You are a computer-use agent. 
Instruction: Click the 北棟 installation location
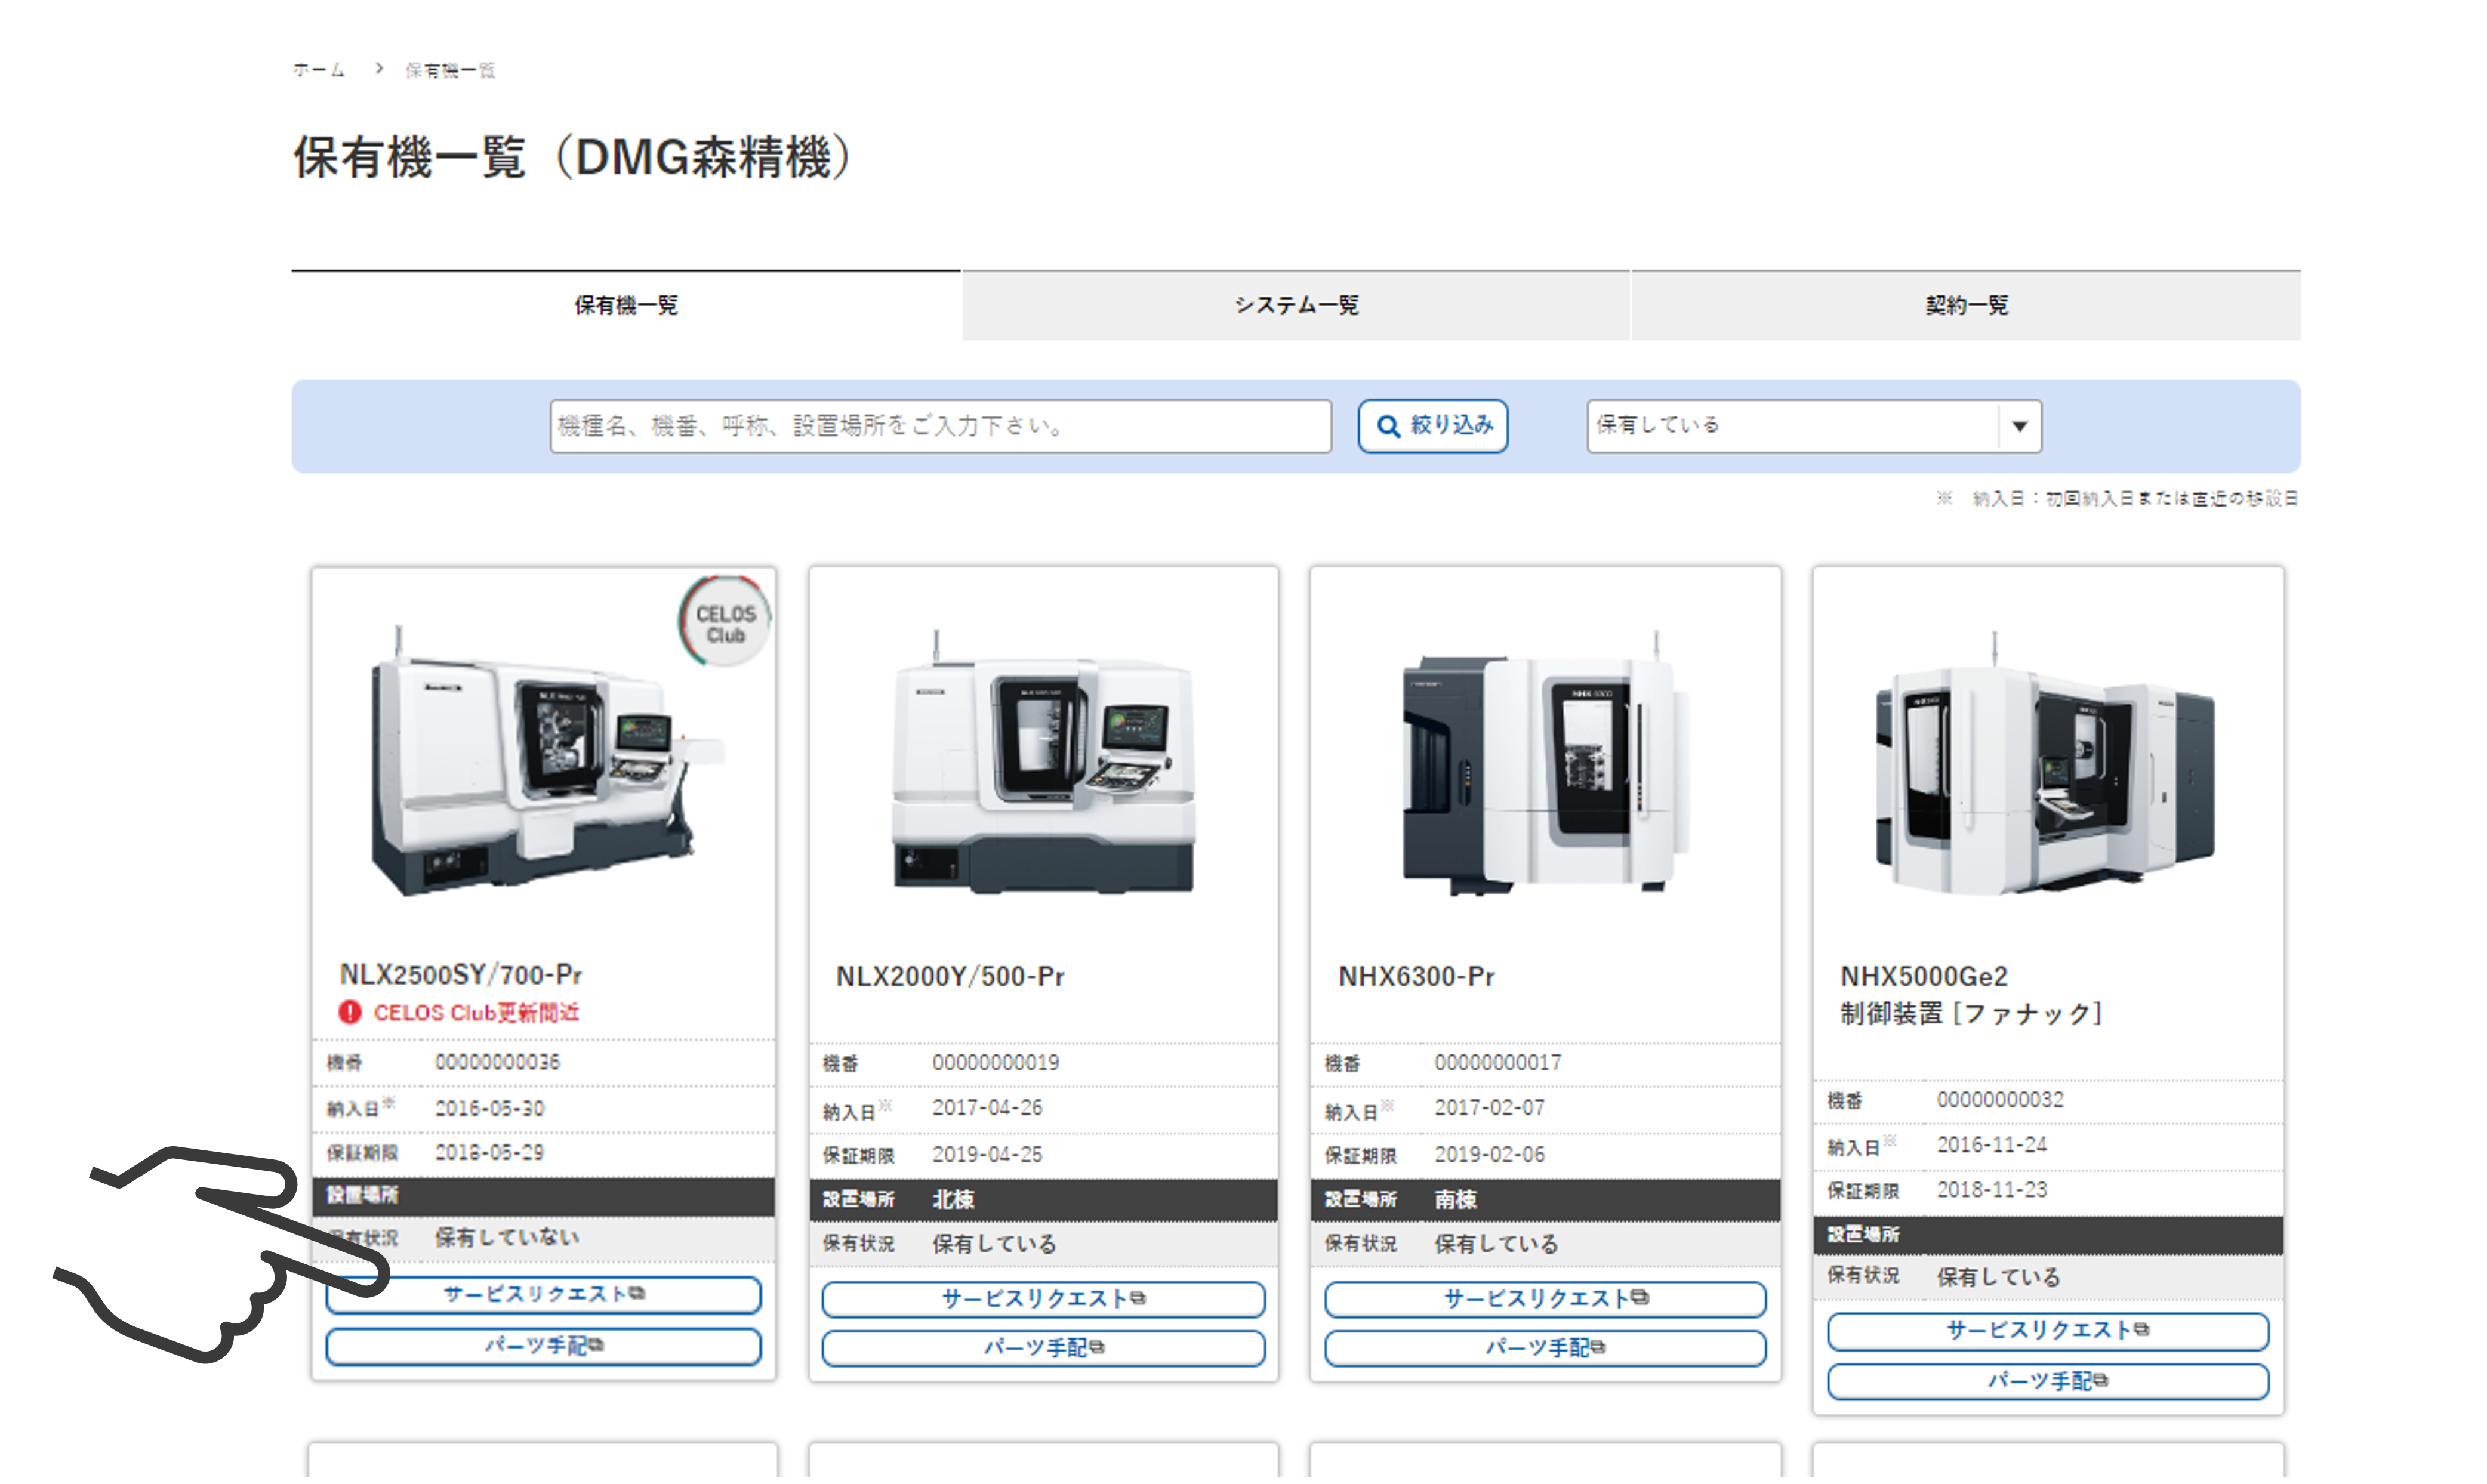(953, 1200)
